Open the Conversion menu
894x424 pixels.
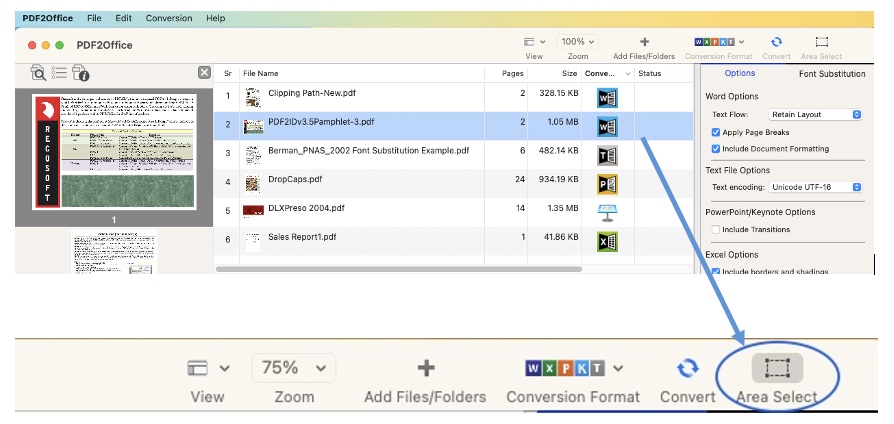(169, 18)
